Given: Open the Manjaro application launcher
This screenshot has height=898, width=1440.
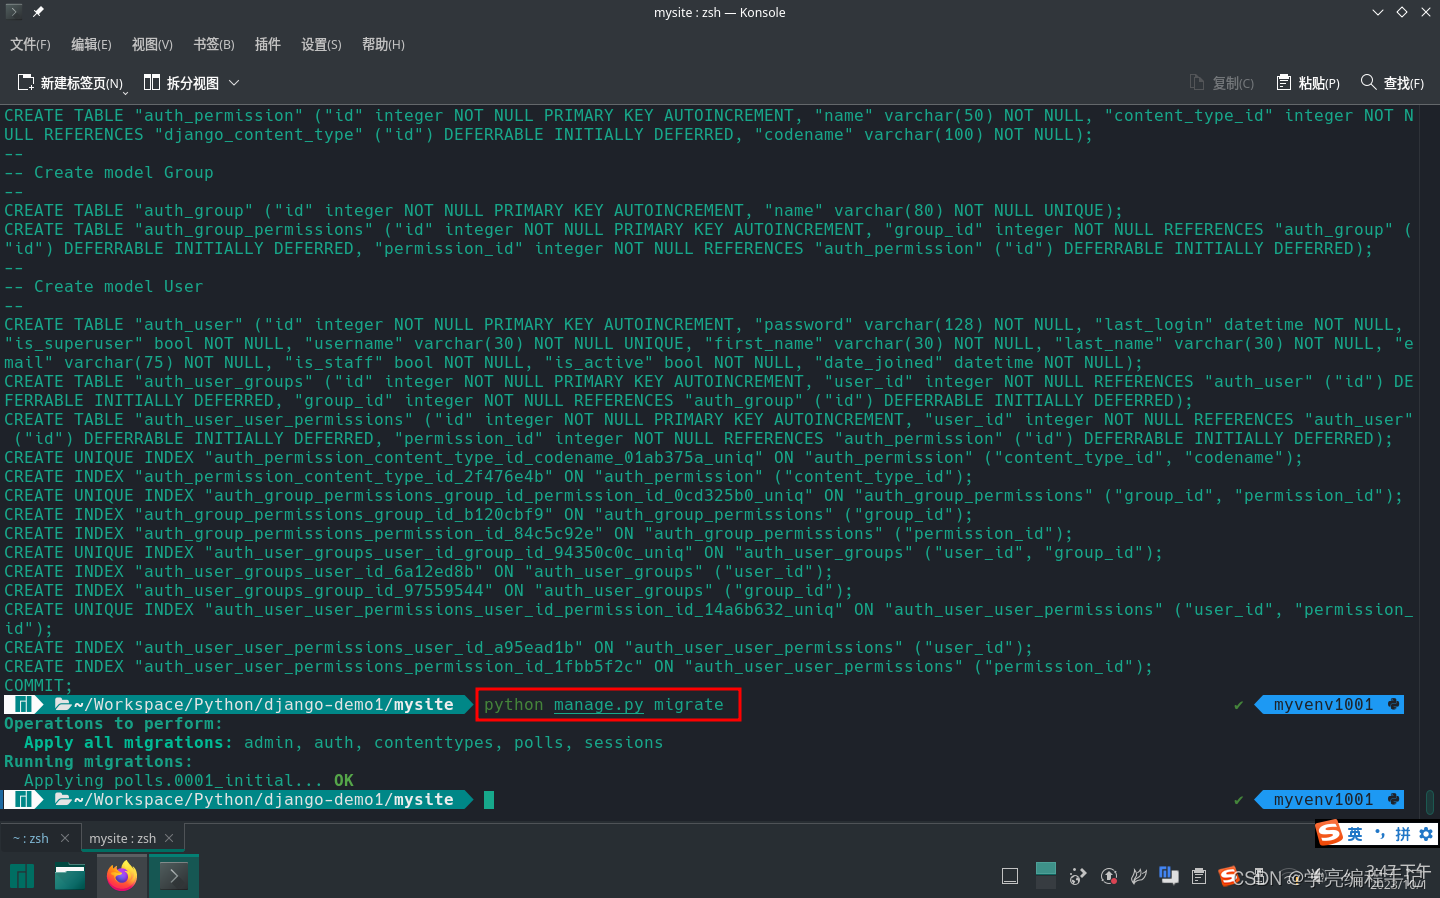Looking at the screenshot, I should point(22,876).
